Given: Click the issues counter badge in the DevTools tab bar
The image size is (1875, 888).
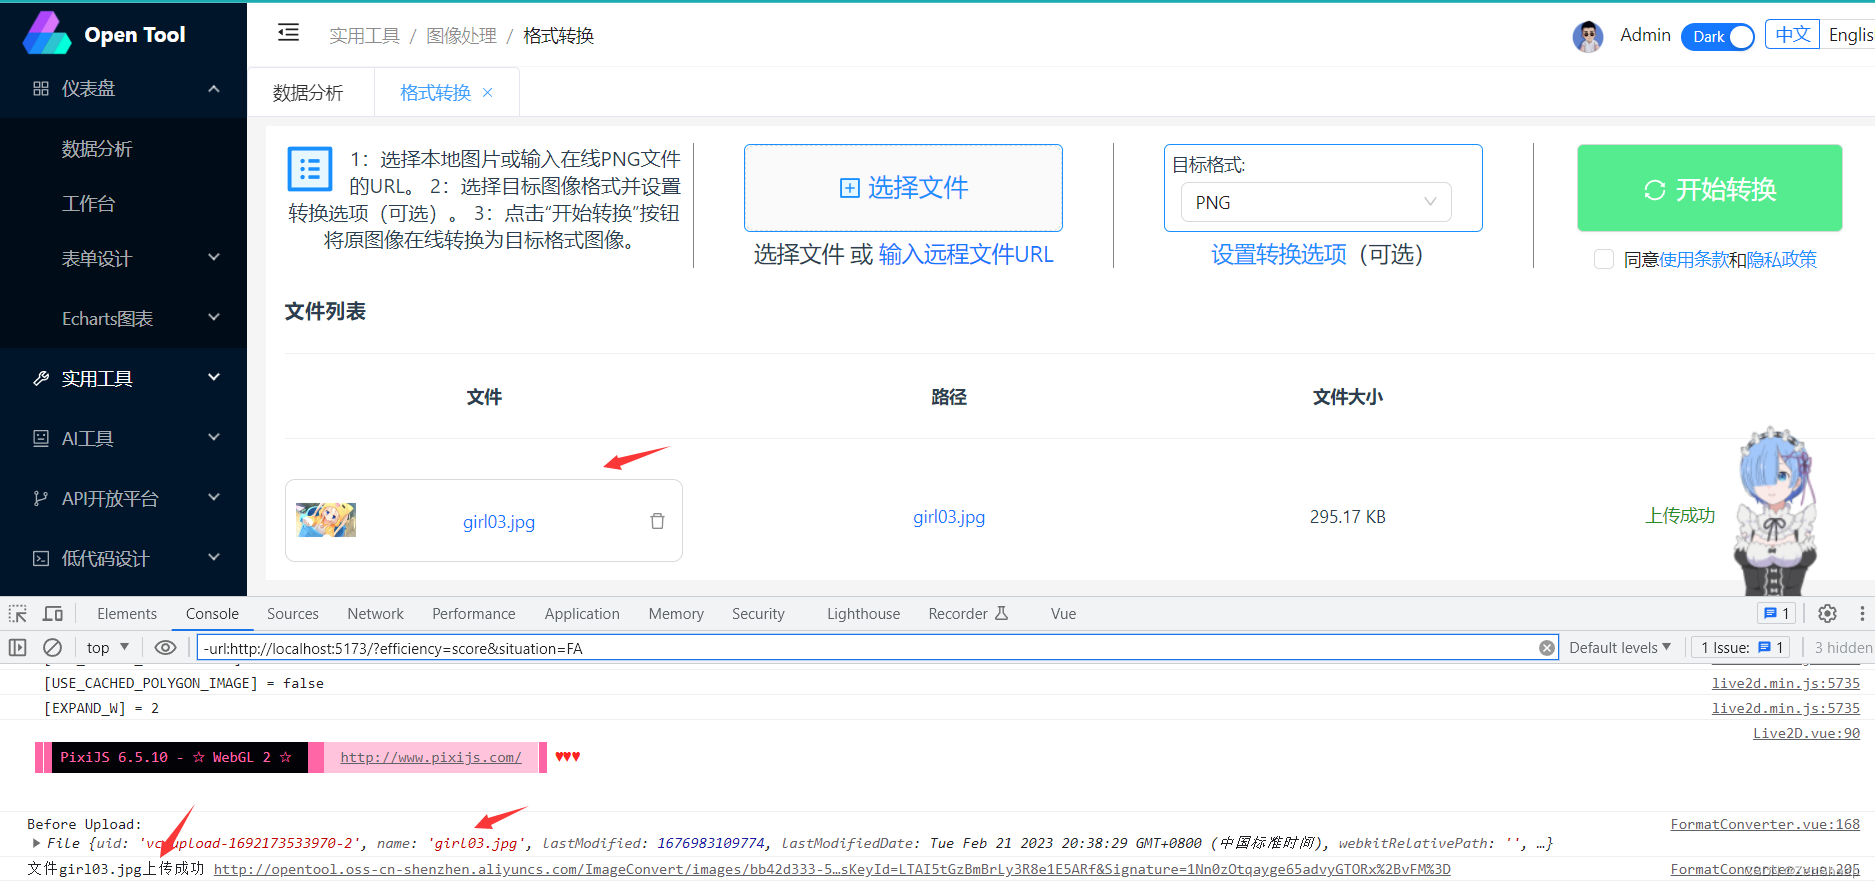Looking at the screenshot, I should tap(1776, 613).
